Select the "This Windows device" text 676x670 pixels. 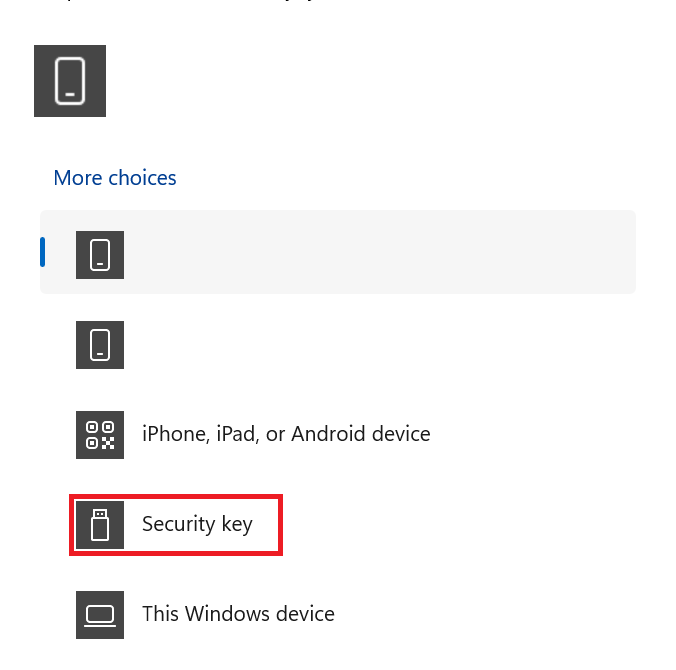tap(238, 614)
